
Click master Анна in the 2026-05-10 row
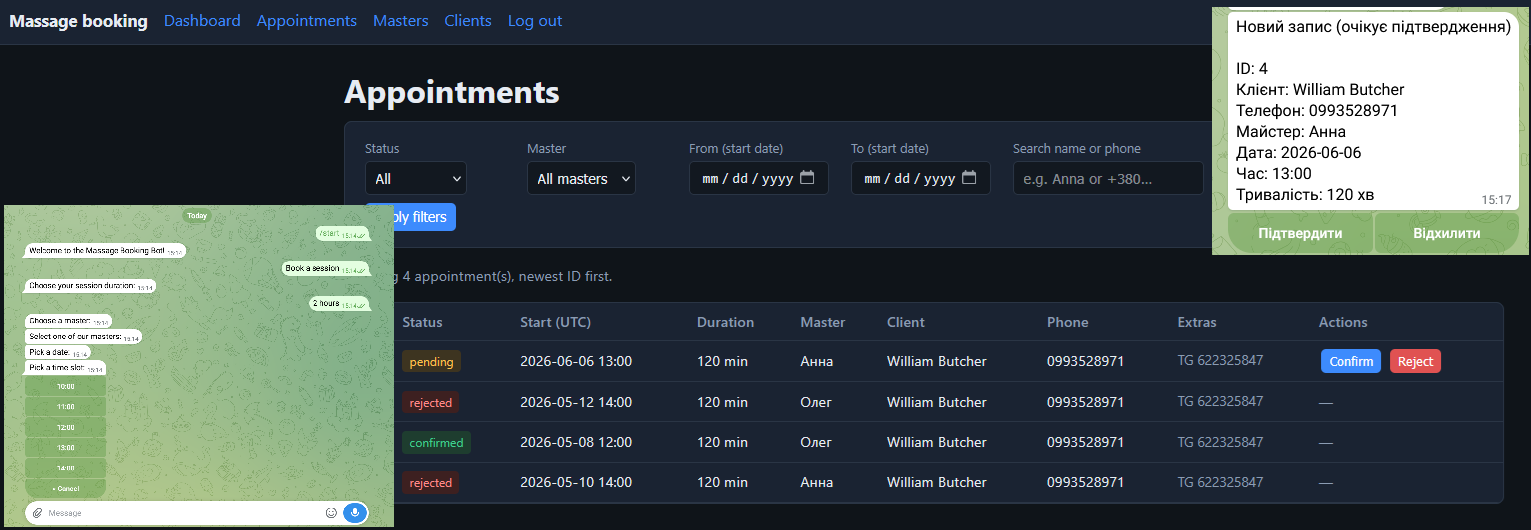pyautogui.click(x=818, y=482)
